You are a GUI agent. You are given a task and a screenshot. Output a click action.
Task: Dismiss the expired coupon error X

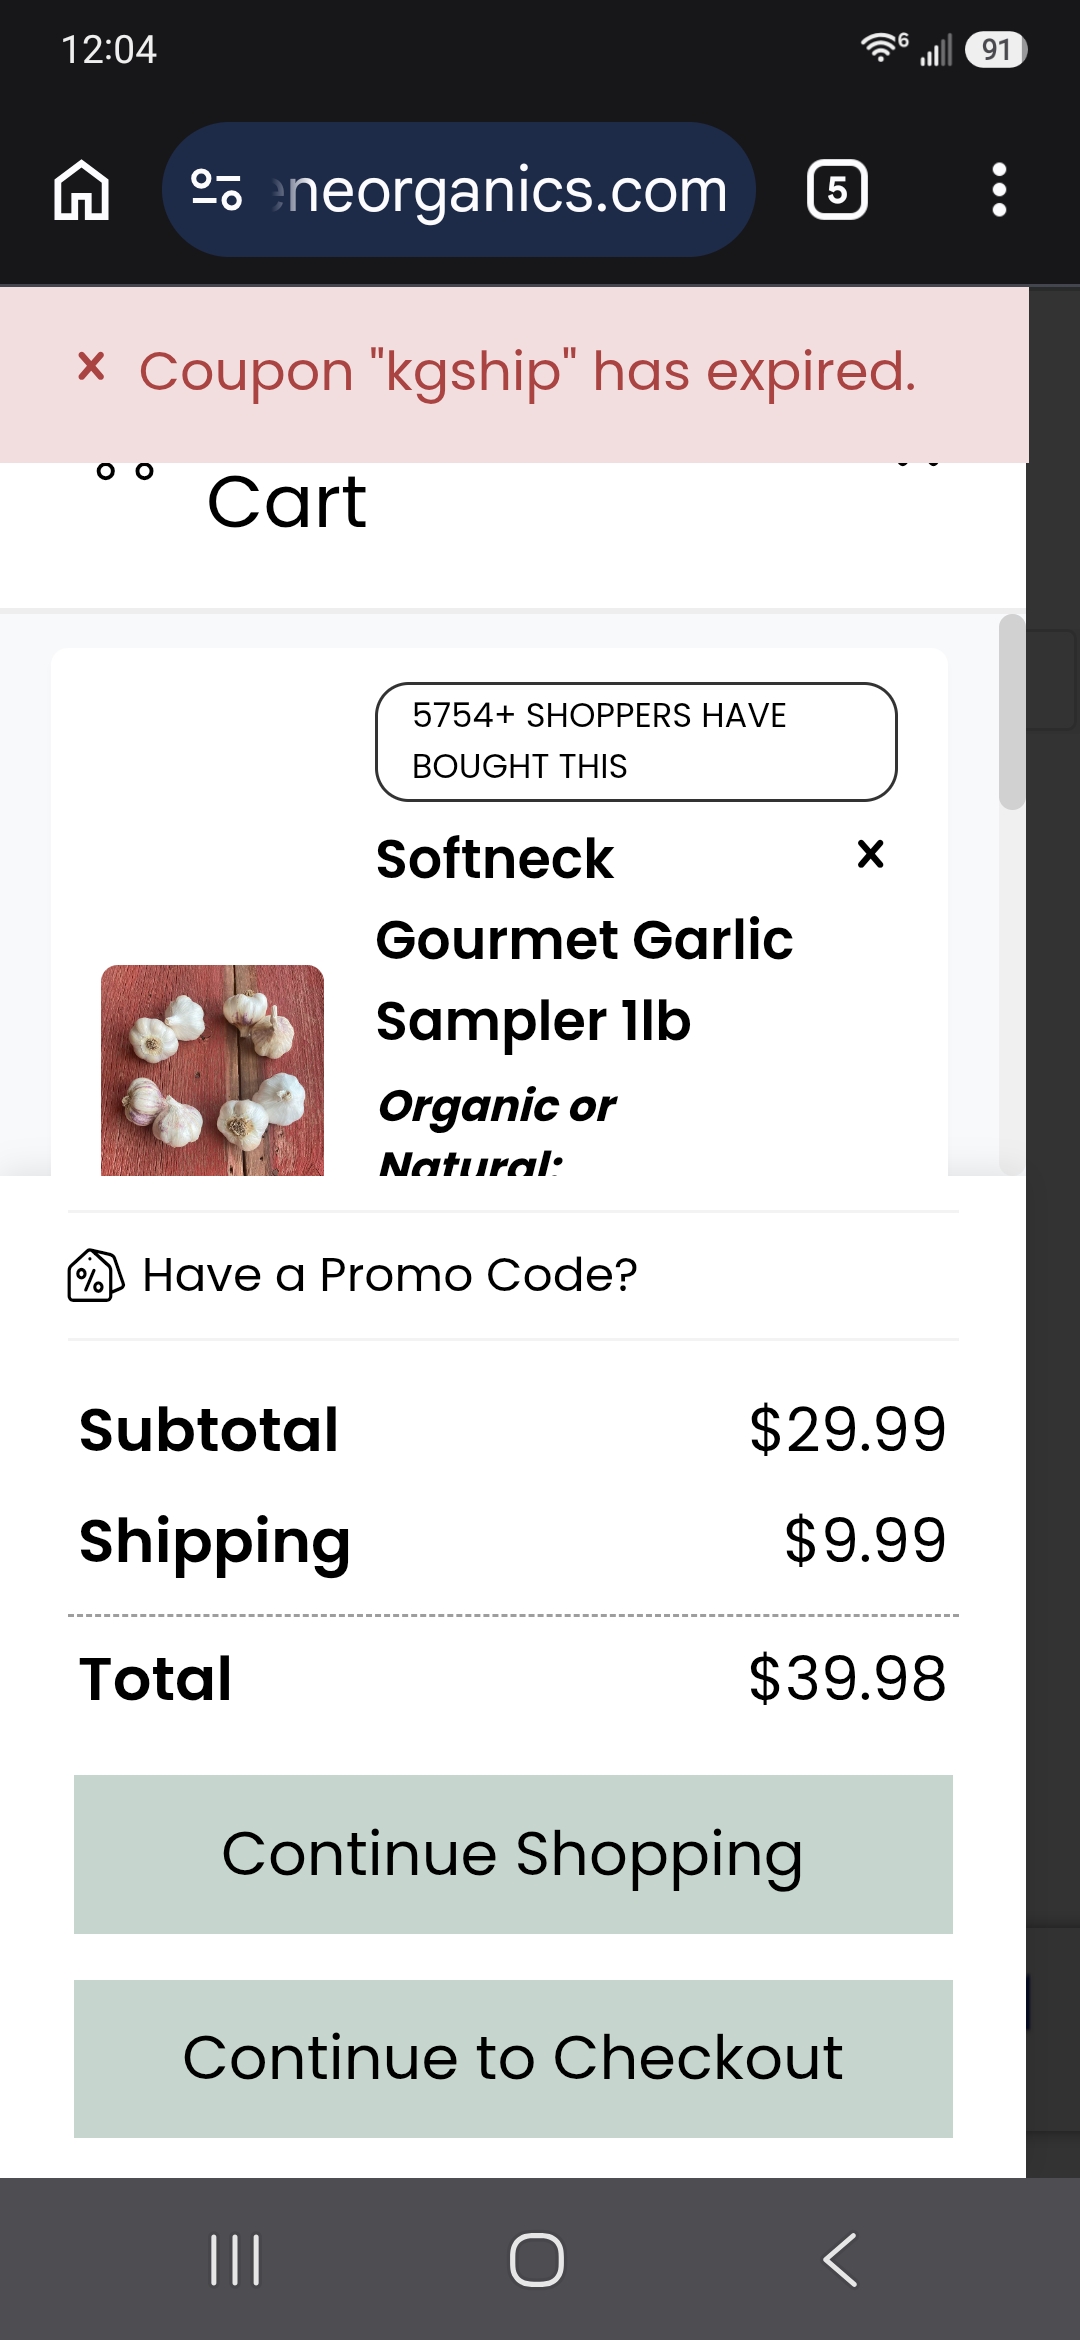tap(91, 367)
